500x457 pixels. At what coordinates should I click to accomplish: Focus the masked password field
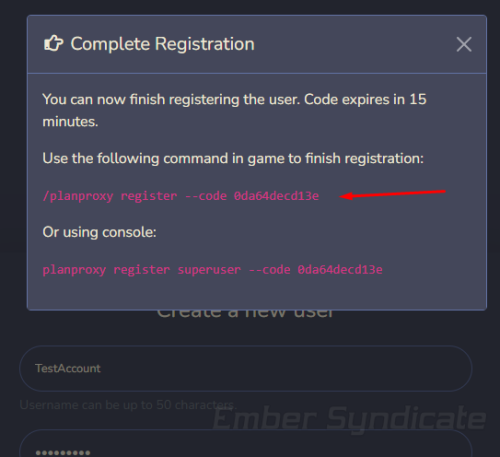tap(246, 444)
